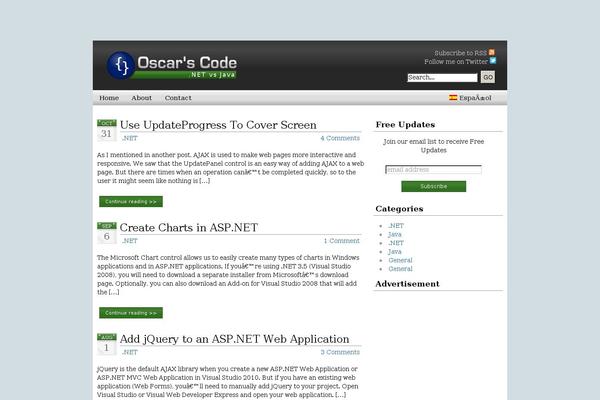600x400 pixels.
Task: Go to the Contact page
Action: click(x=178, y=98)
